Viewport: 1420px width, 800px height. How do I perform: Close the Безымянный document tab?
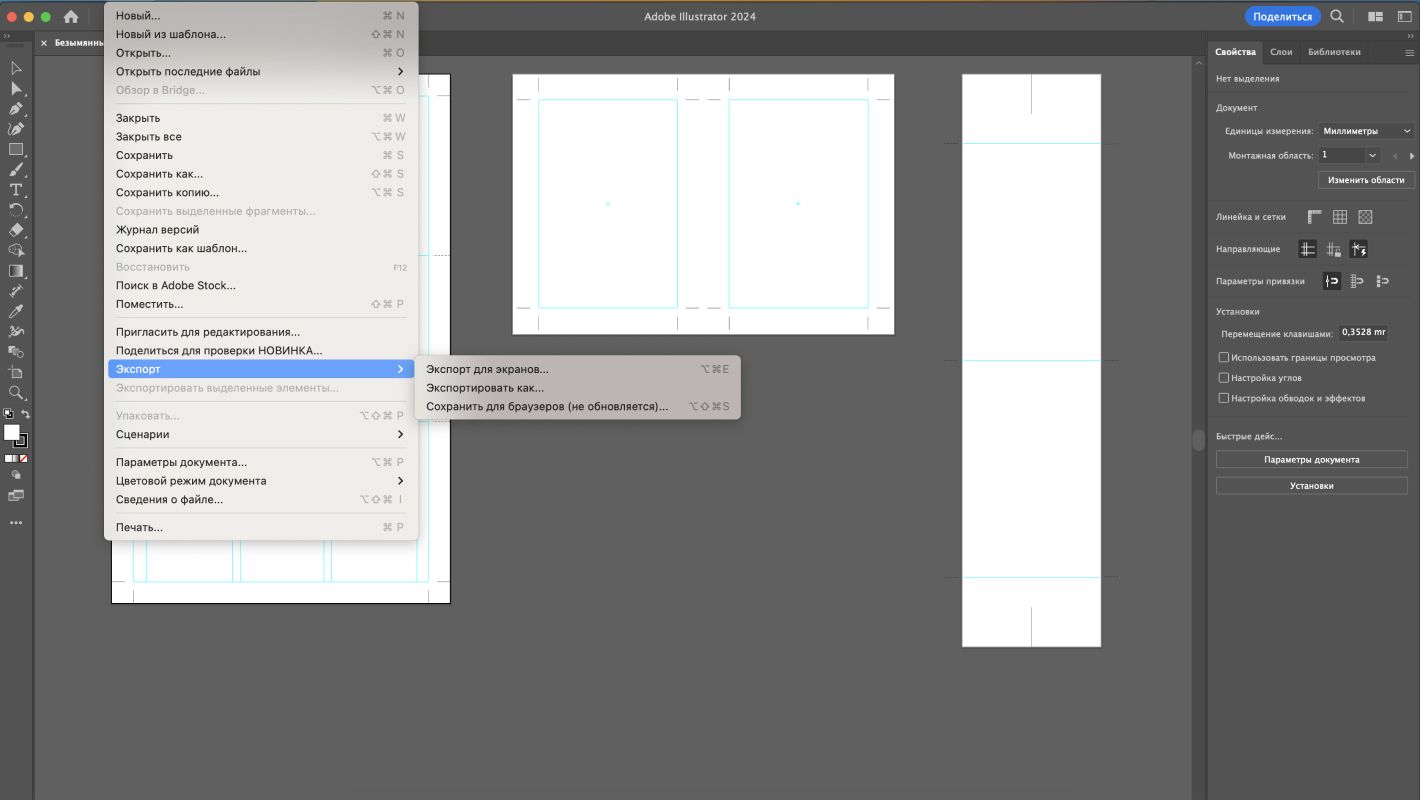click(x=44, y=44)
